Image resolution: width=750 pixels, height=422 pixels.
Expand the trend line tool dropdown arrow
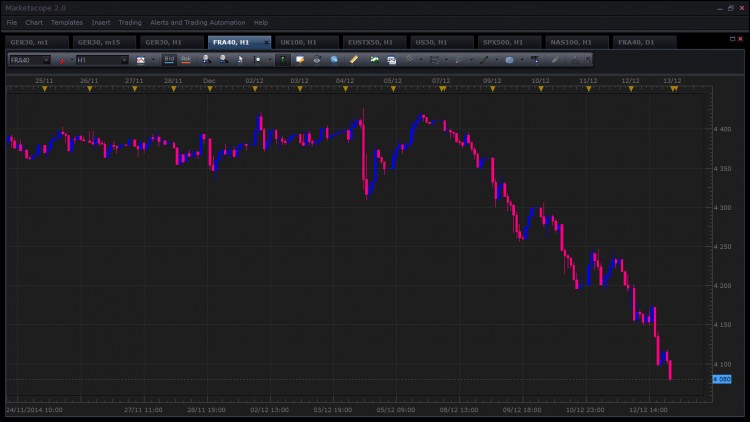(421, 60)
